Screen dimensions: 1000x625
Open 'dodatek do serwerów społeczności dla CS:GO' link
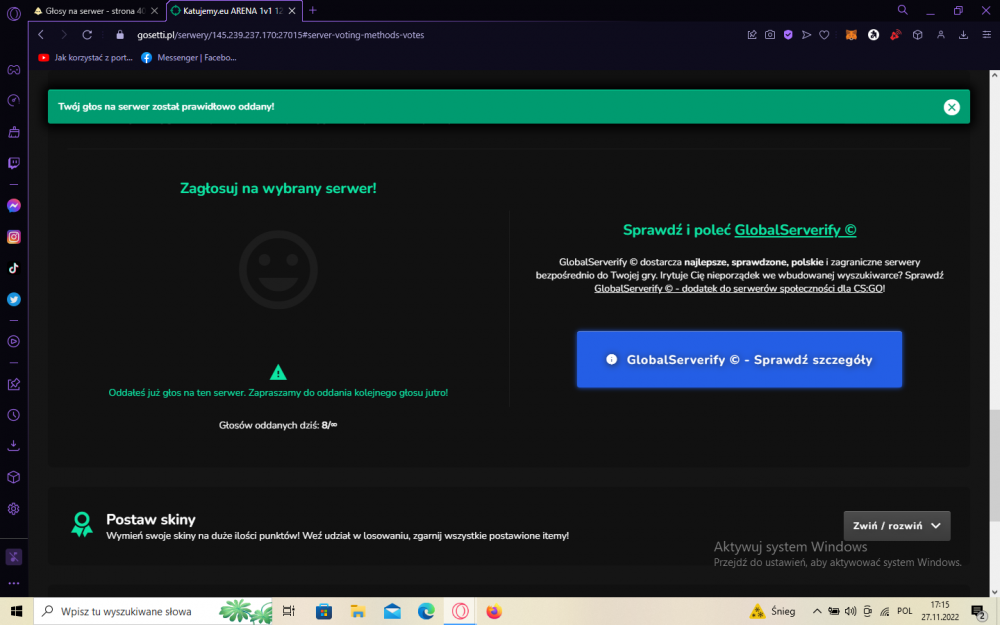point(739,288)
